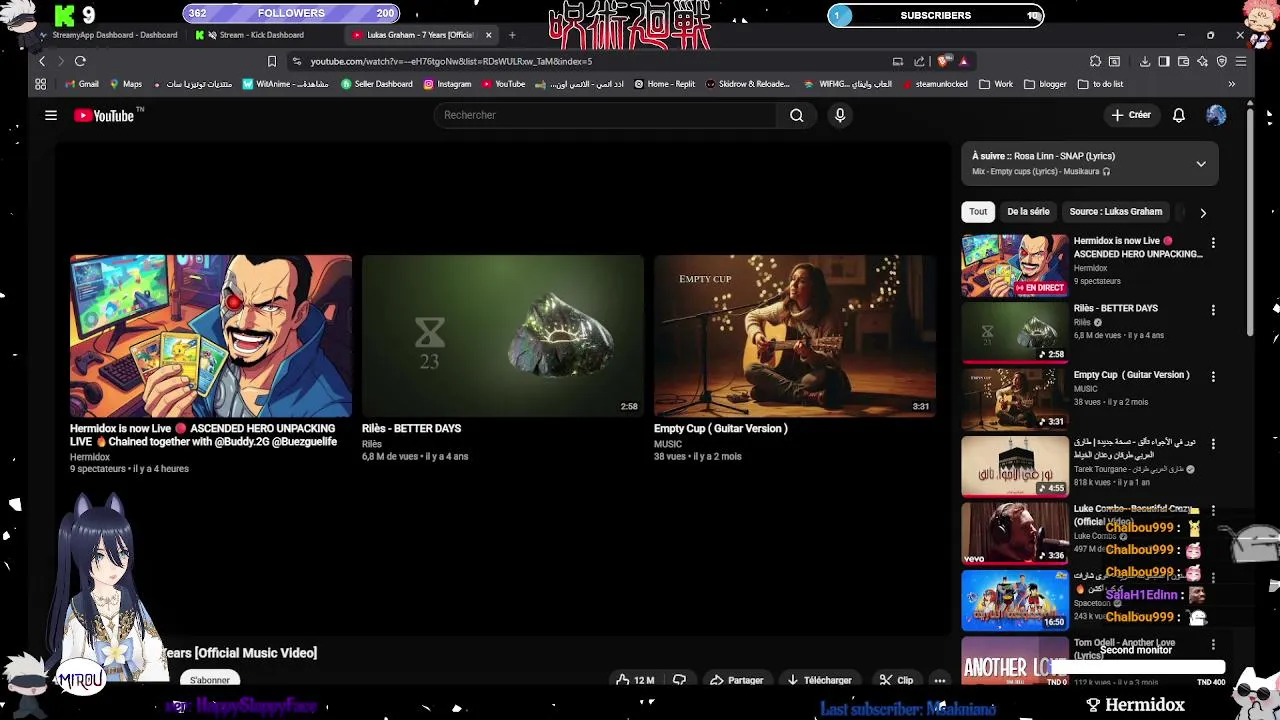Dislike the video with thumbs-down
Image resolution: width=1280 pixels, height=720 pixels.
679,680
